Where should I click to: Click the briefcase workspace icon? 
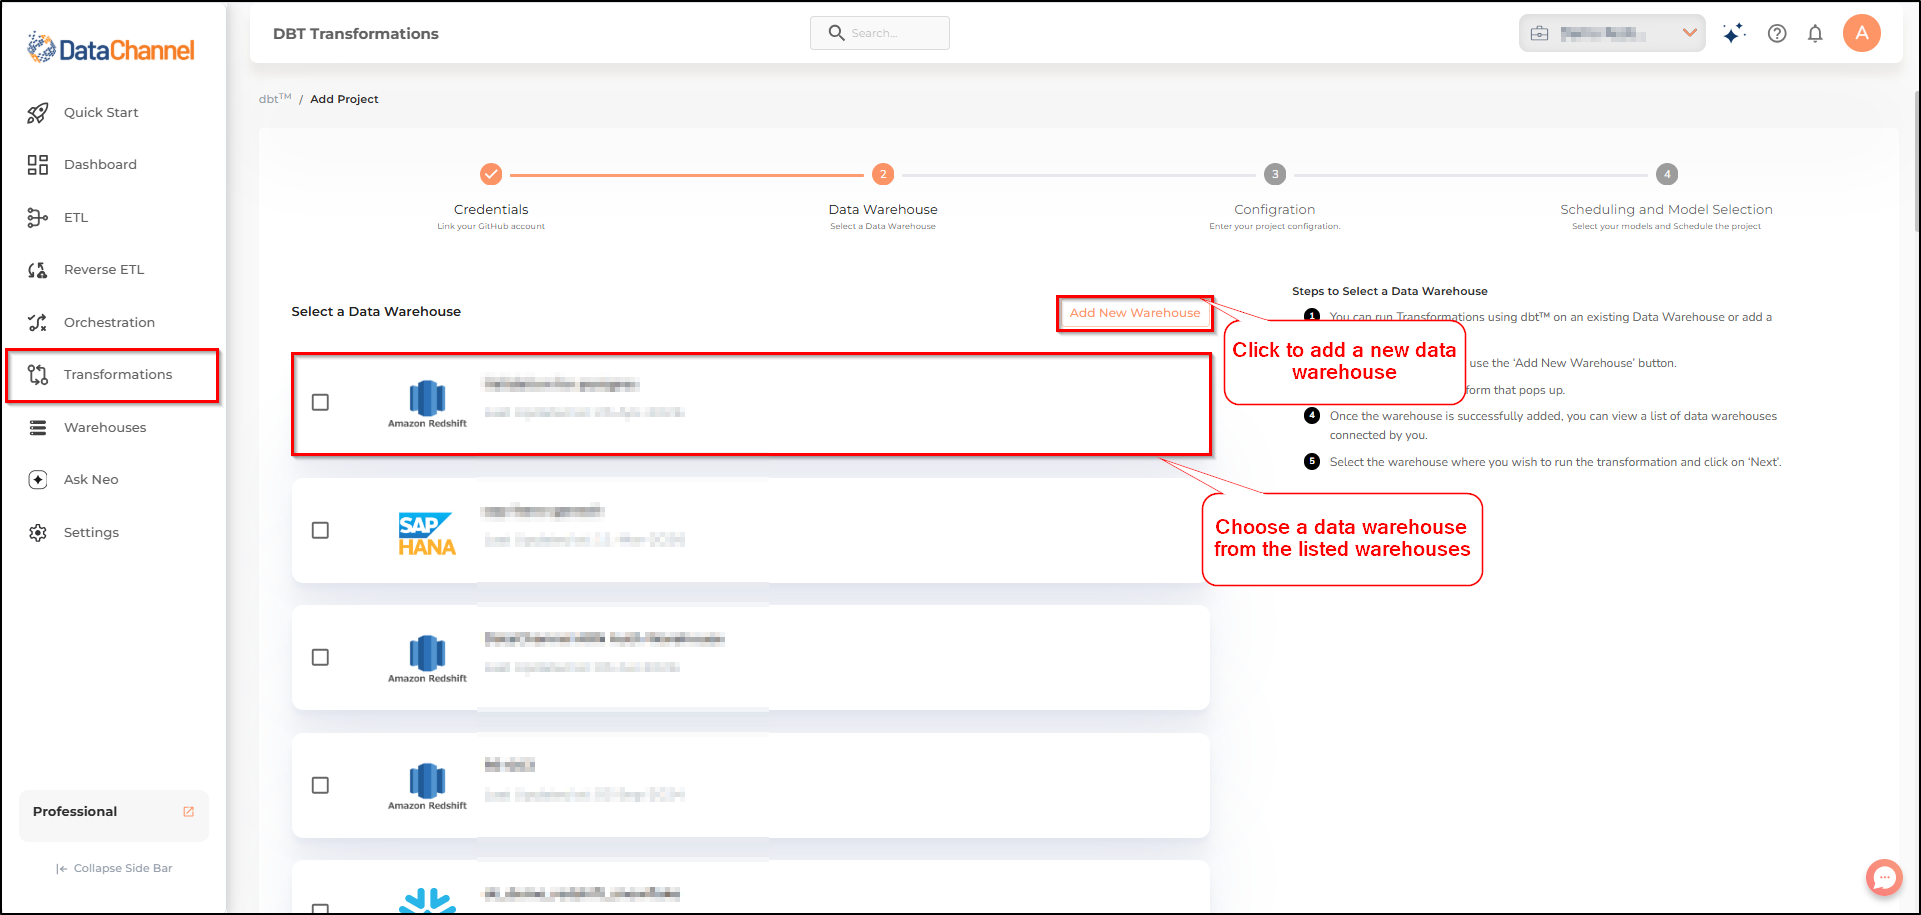pyautogui.click(x=1540, y=33)
